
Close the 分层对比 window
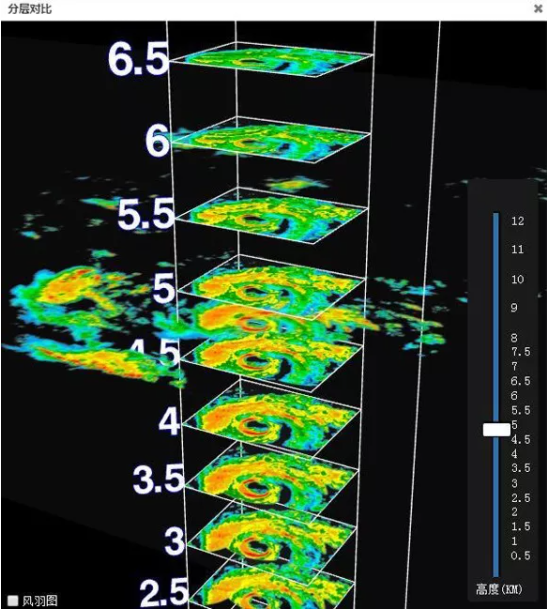(538, 9)
